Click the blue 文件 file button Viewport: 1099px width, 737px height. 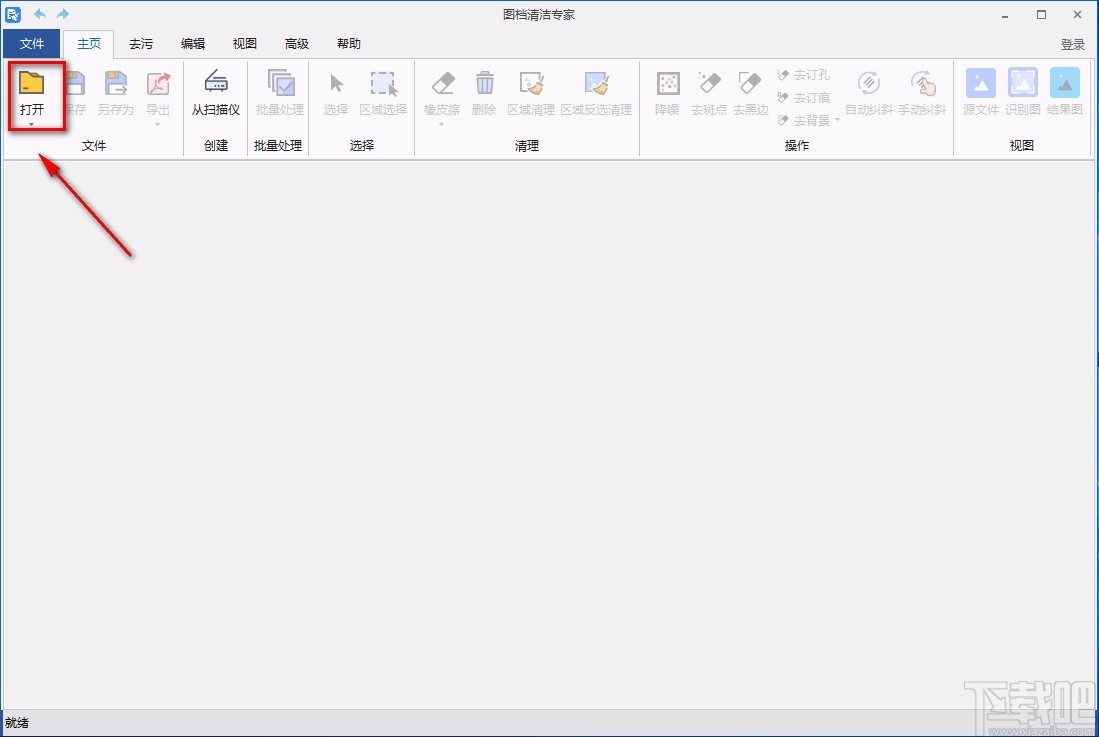coord(32,43)
